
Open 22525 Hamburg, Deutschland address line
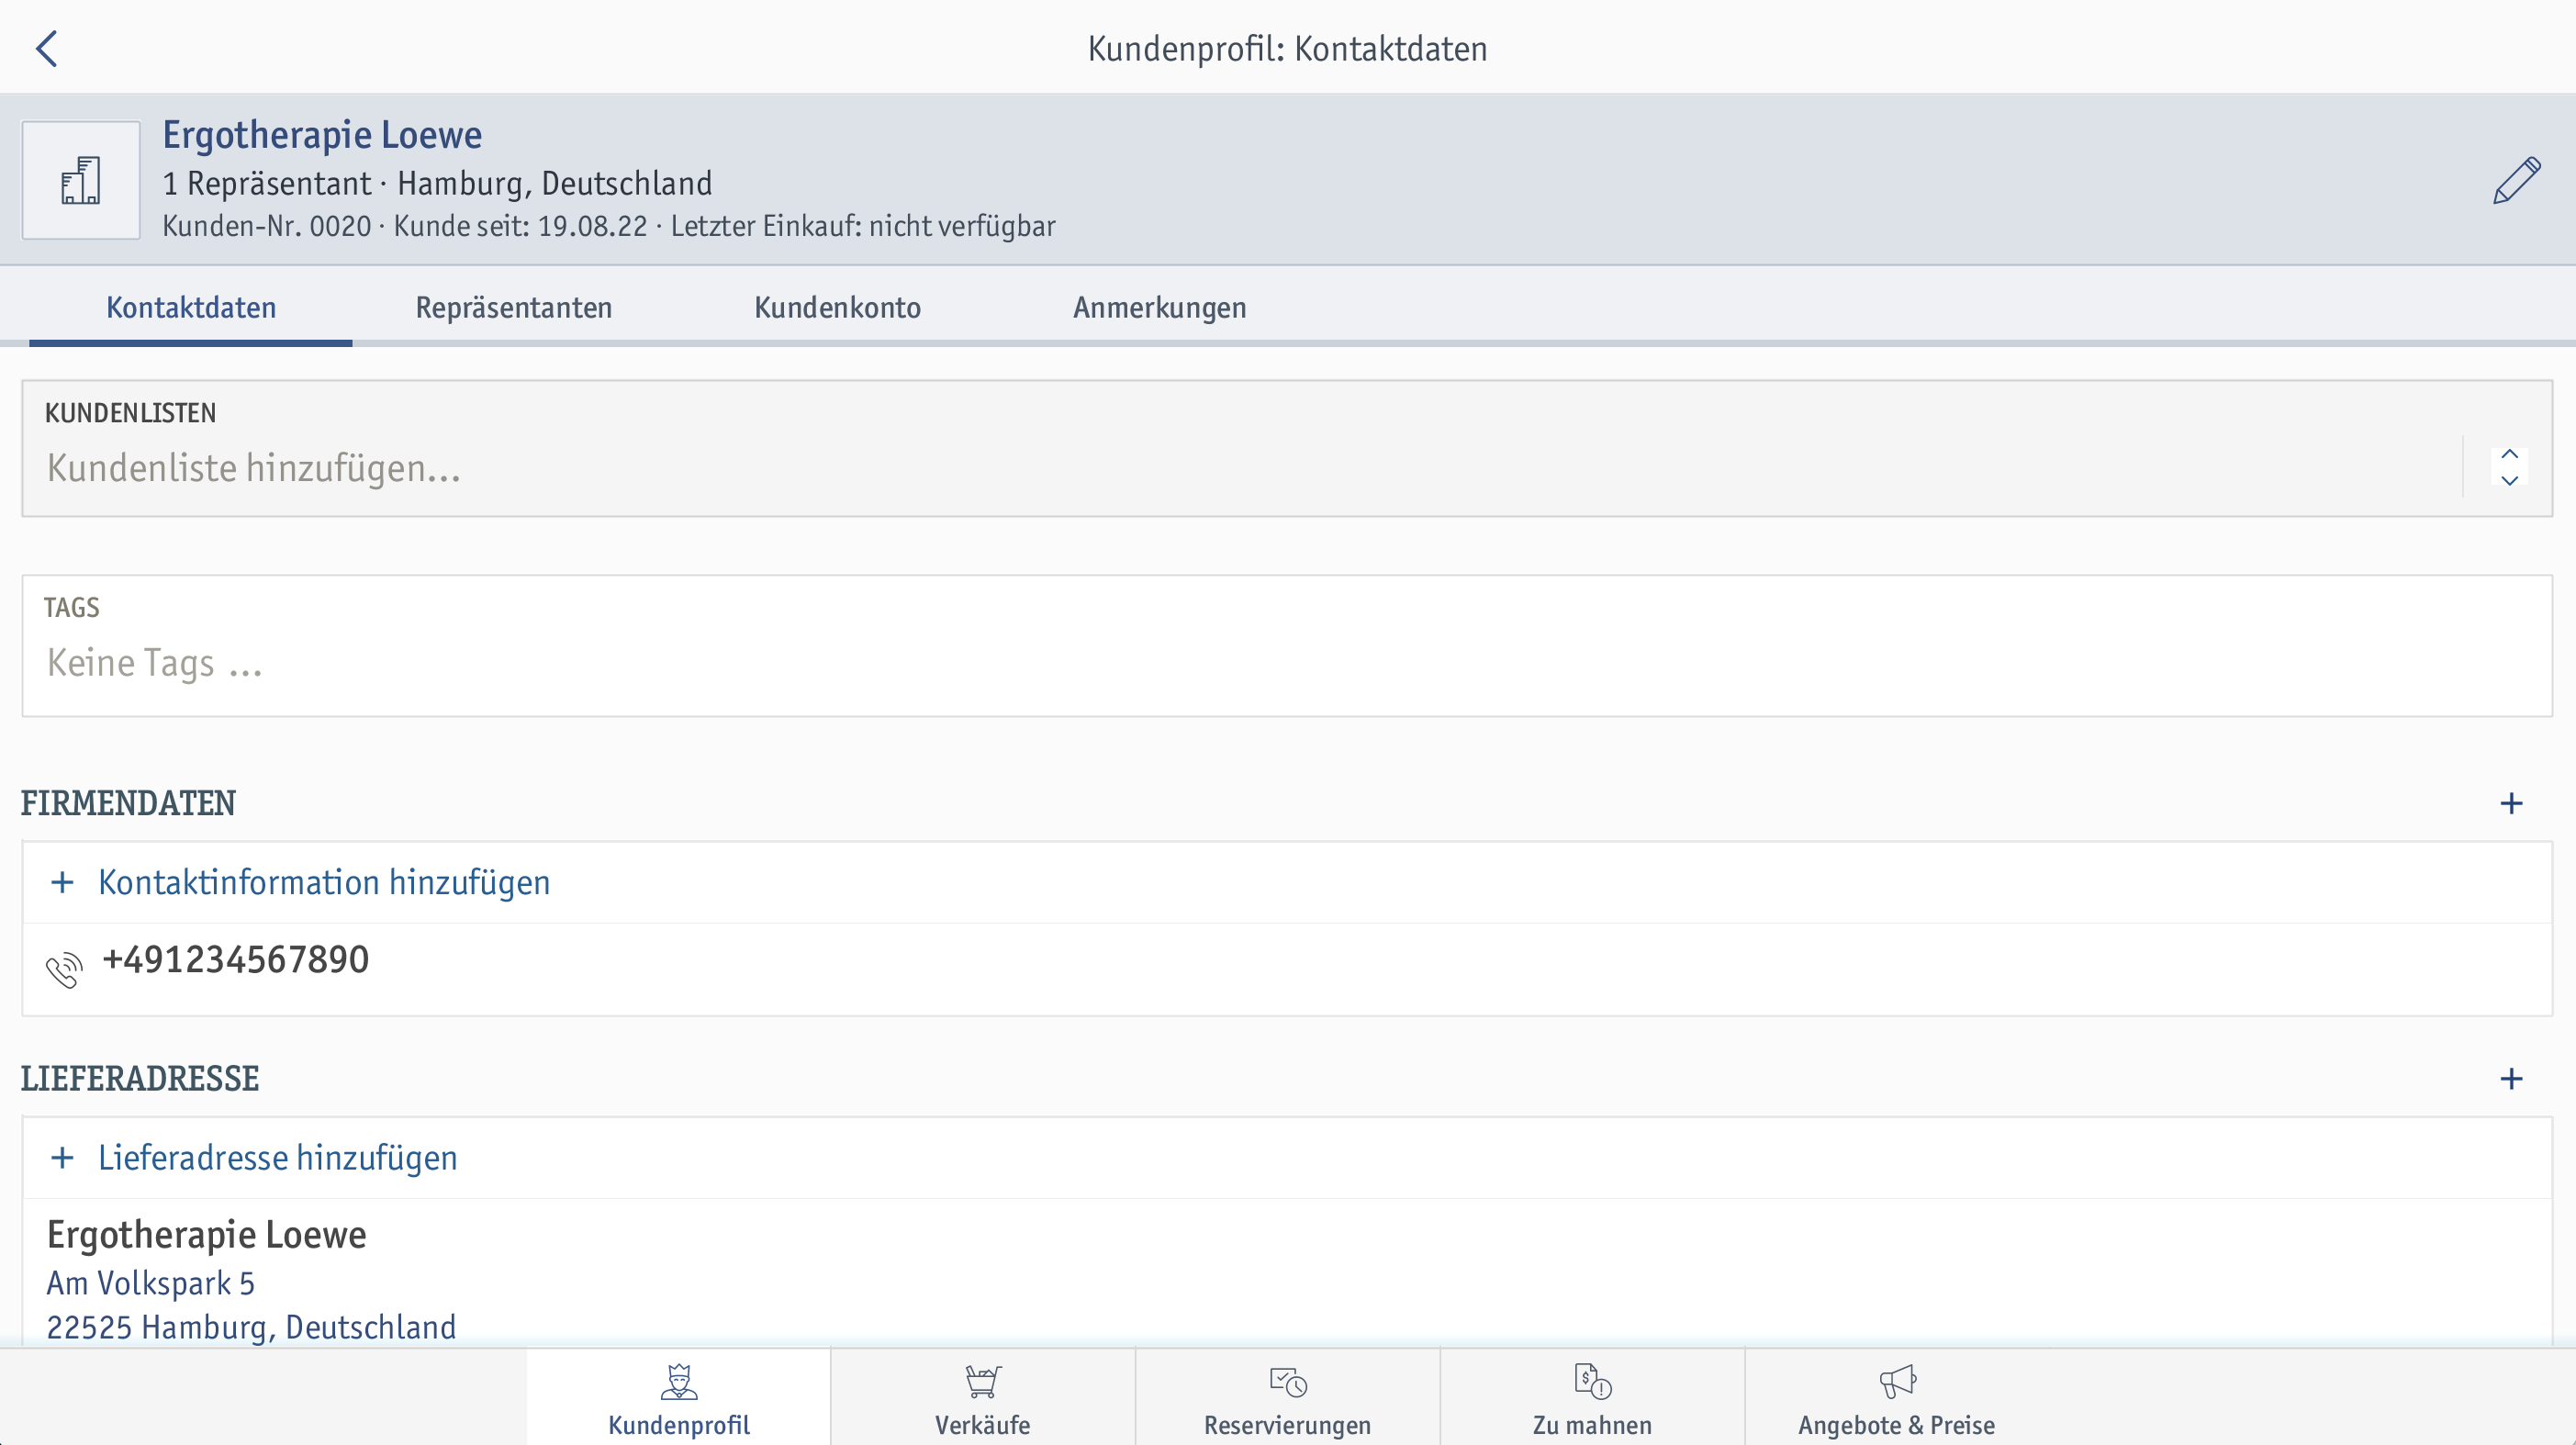point(252,1327)
